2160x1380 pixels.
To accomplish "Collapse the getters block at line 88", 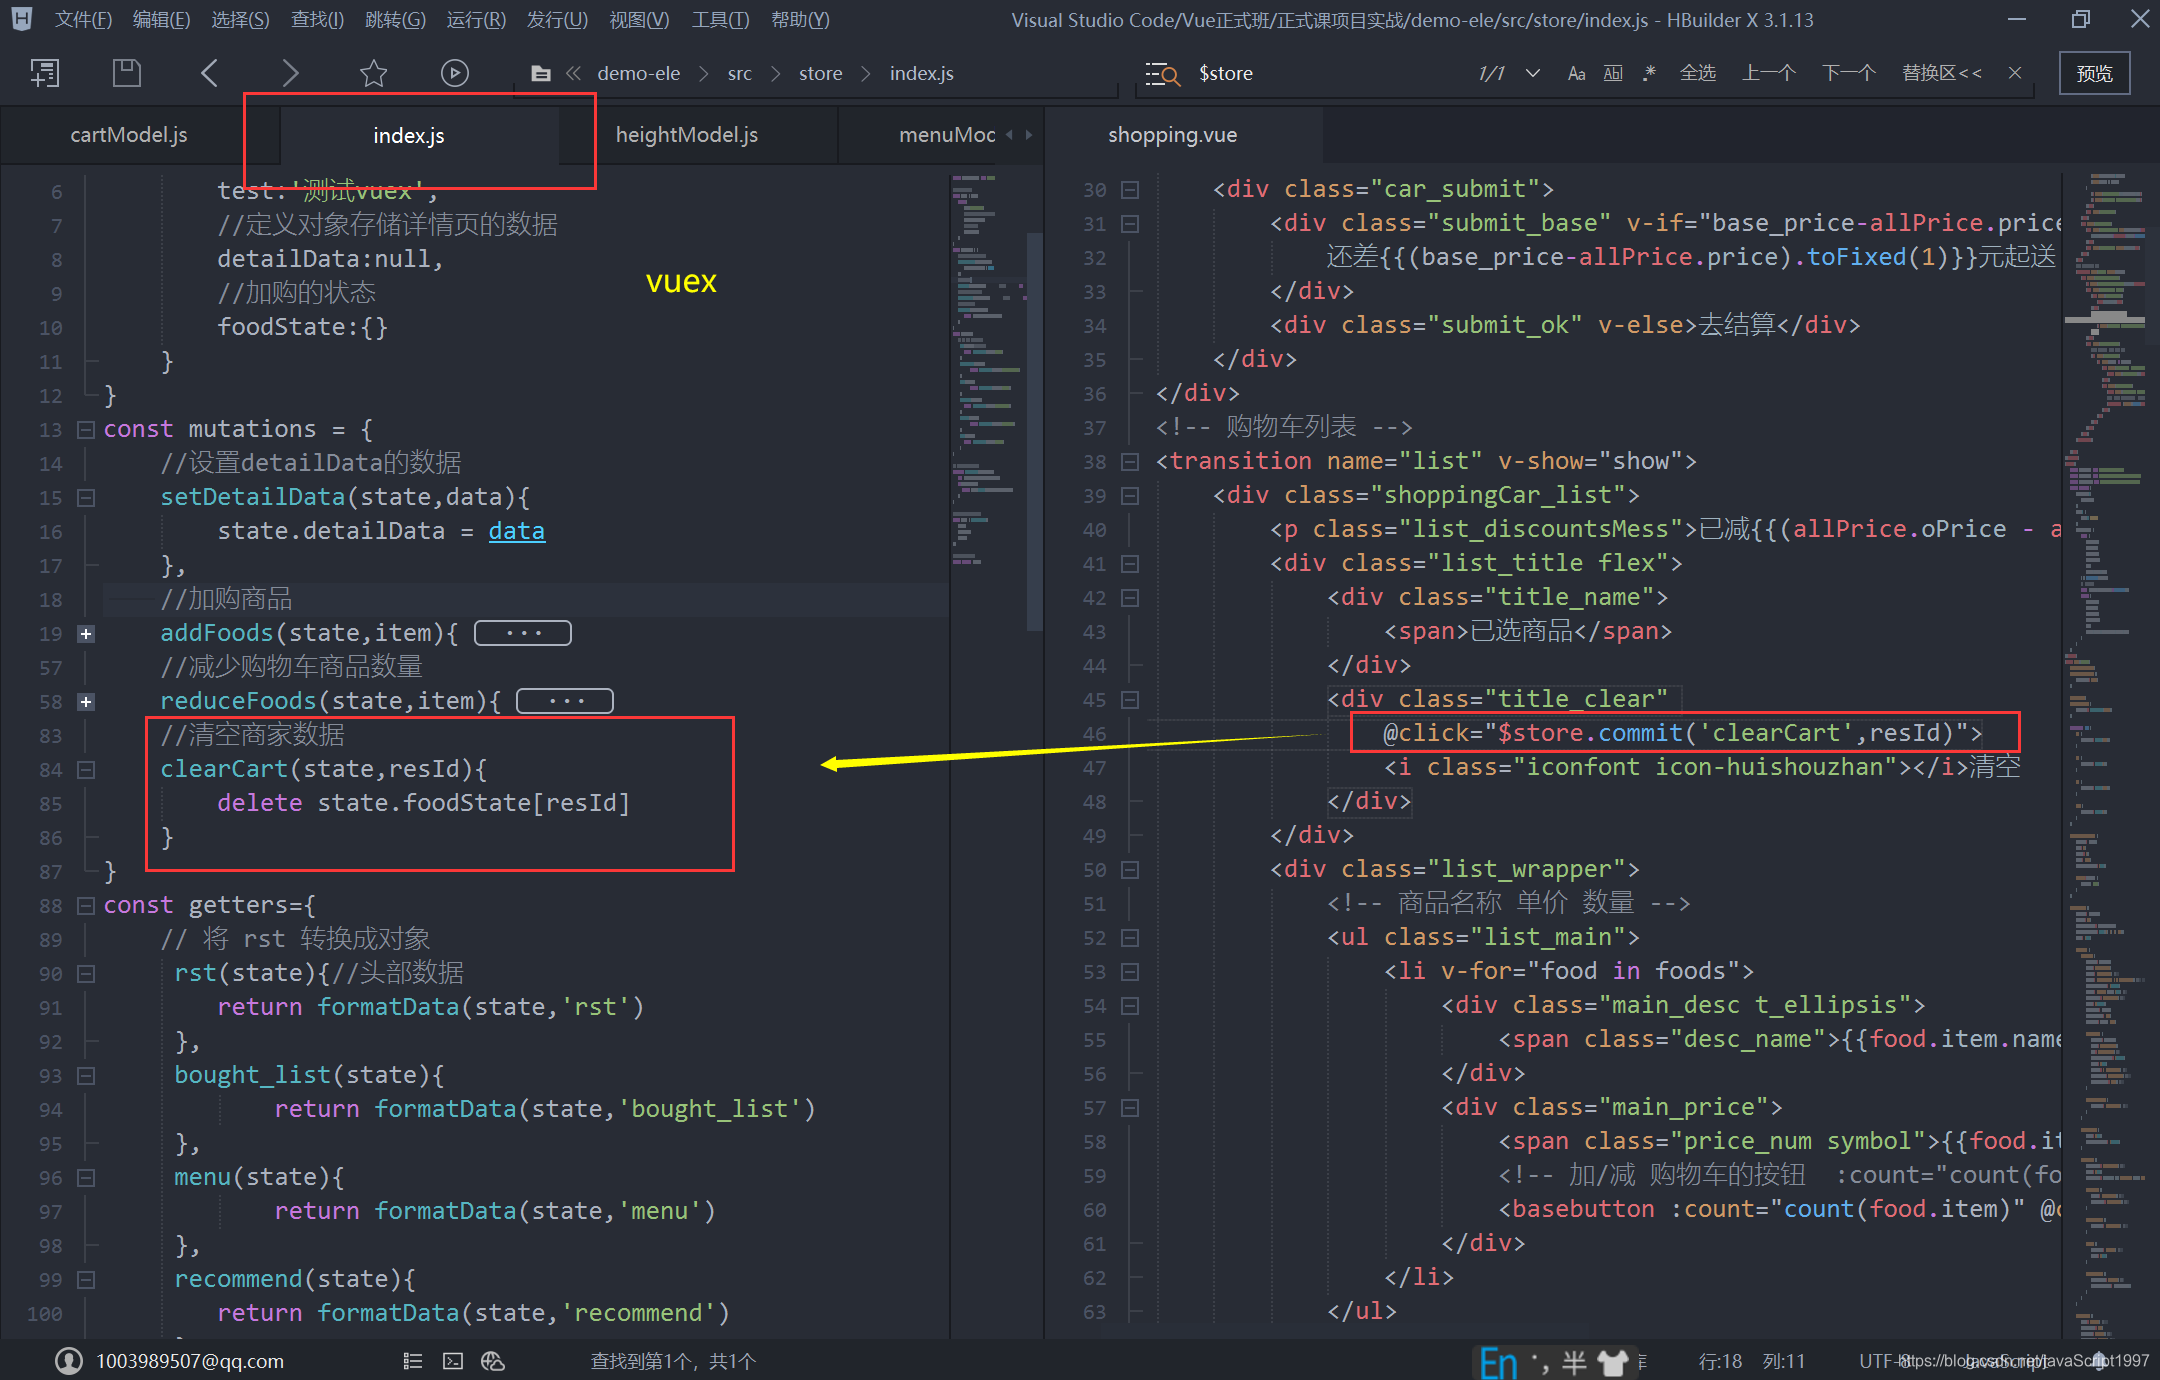I will [86, 906].
